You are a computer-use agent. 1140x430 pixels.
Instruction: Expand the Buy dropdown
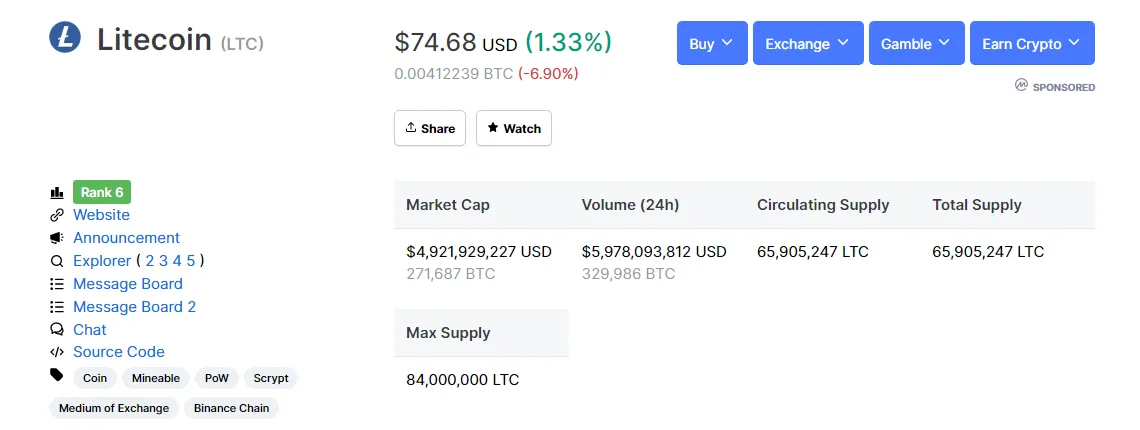click(x=712, y=44)
